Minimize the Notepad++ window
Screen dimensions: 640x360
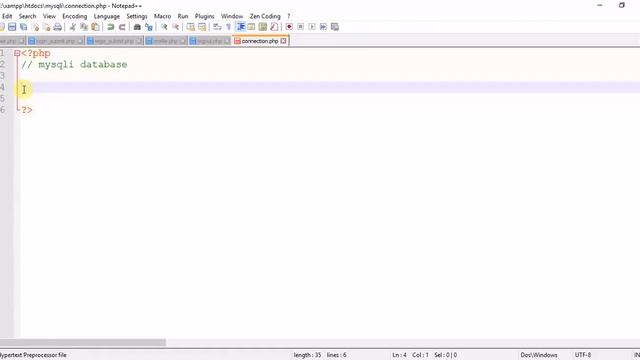click(x=600, y=5)
